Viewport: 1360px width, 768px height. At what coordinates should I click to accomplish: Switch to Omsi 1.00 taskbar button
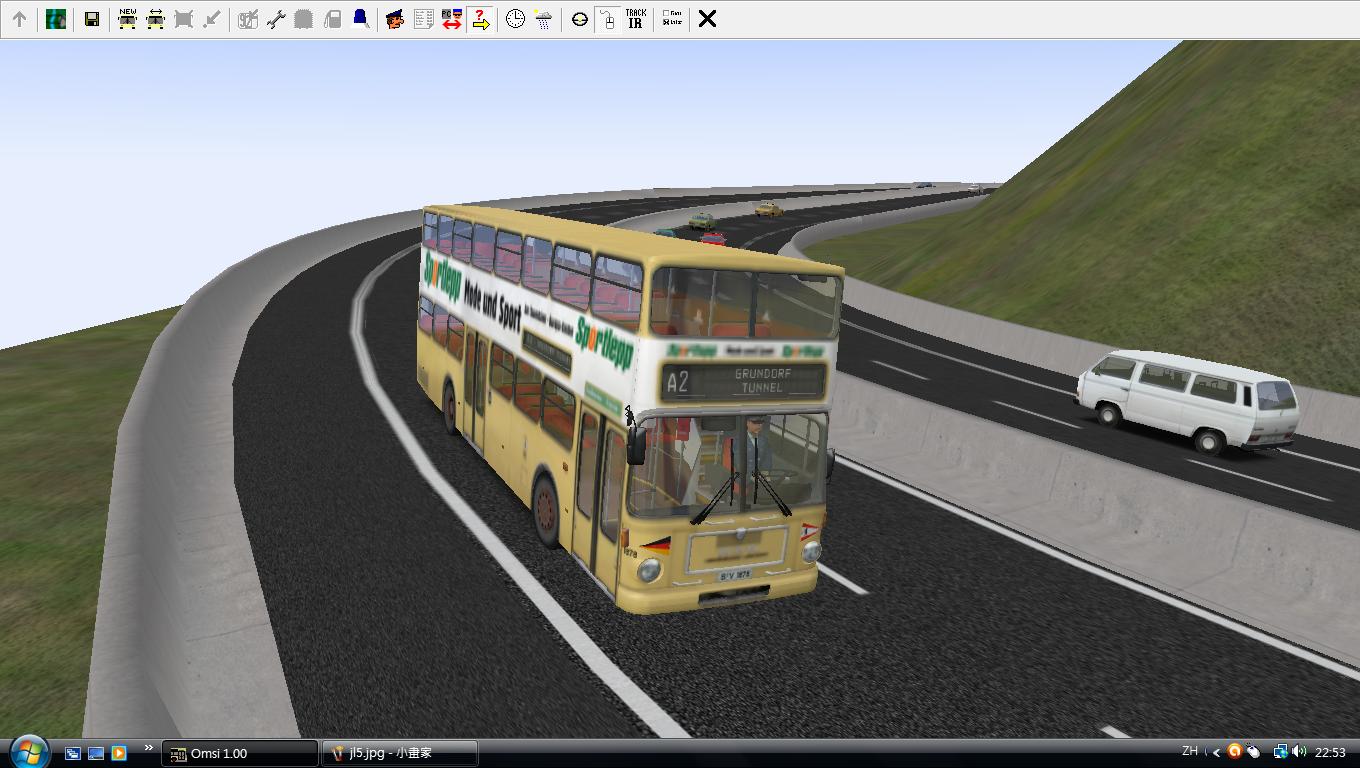pyautogui.click(x=240, y=753)
